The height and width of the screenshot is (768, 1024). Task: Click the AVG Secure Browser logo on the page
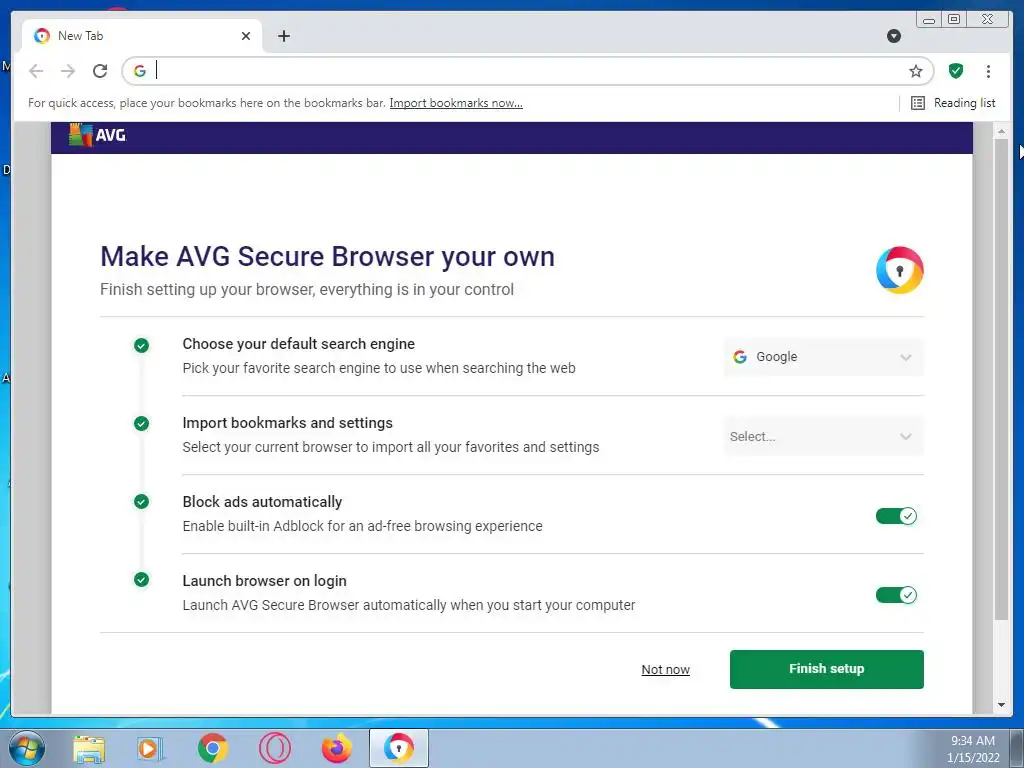(899, 270)
